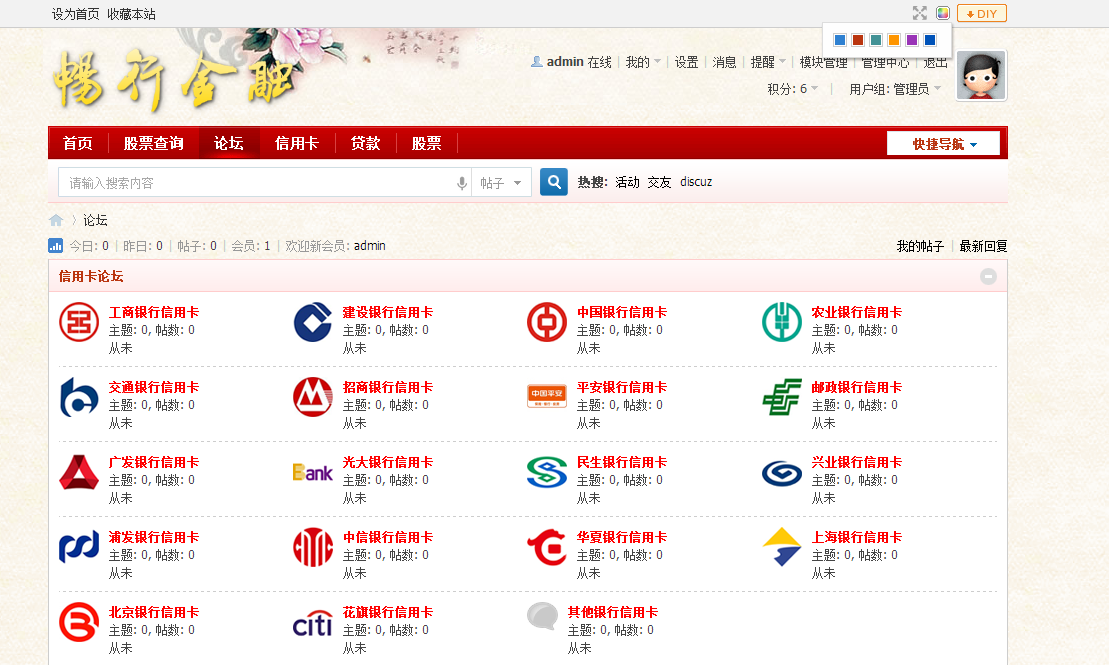Screen dimensions: 1109x665
Task: Click the hot search term discuz
Action: [696, 183]
